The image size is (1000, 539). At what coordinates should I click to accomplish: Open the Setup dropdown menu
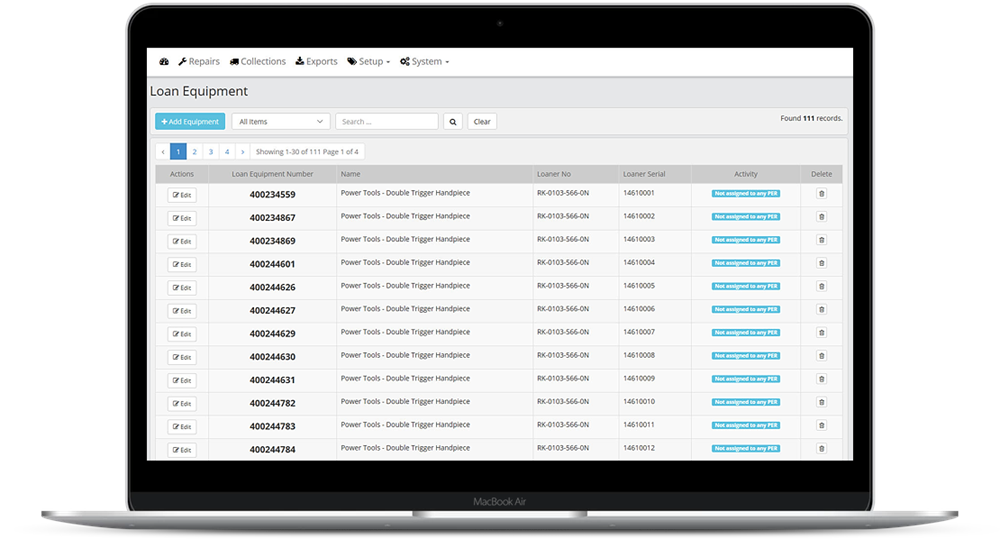point(368,62)
